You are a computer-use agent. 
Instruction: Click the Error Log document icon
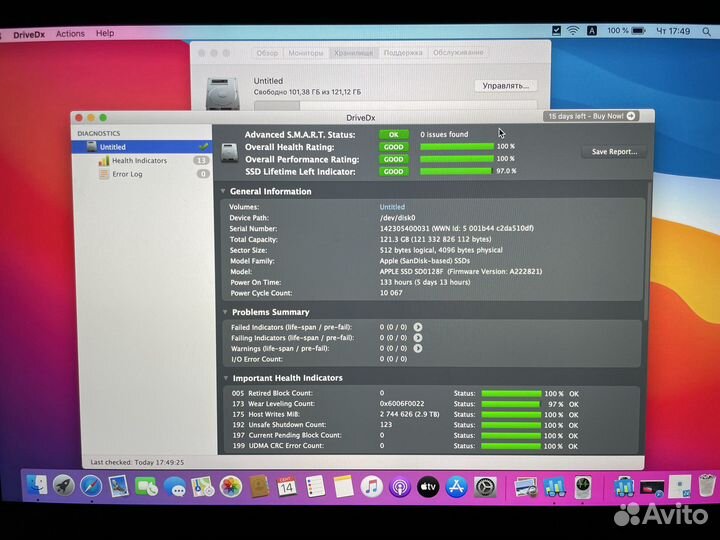pos(104,174)
